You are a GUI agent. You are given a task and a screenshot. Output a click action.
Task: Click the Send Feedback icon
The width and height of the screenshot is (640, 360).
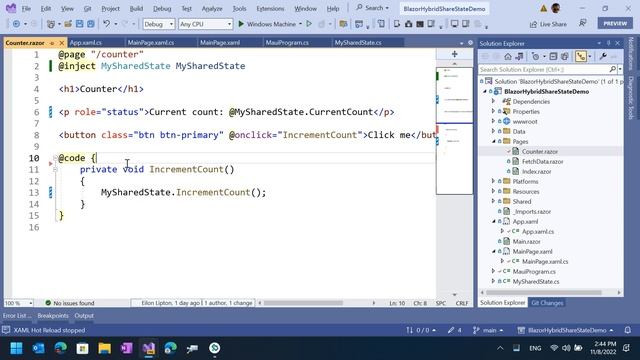(583, 24)
